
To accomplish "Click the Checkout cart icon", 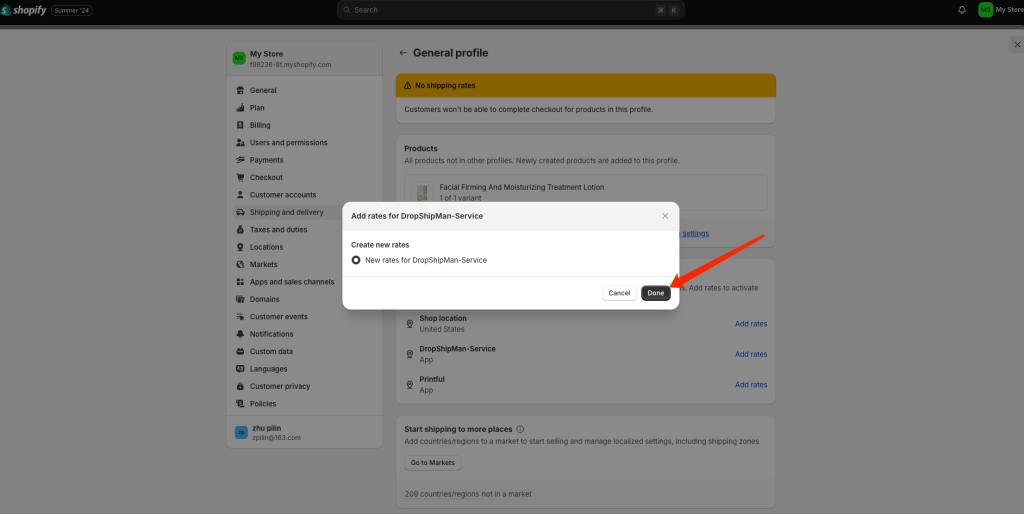I will coord(240,178).
